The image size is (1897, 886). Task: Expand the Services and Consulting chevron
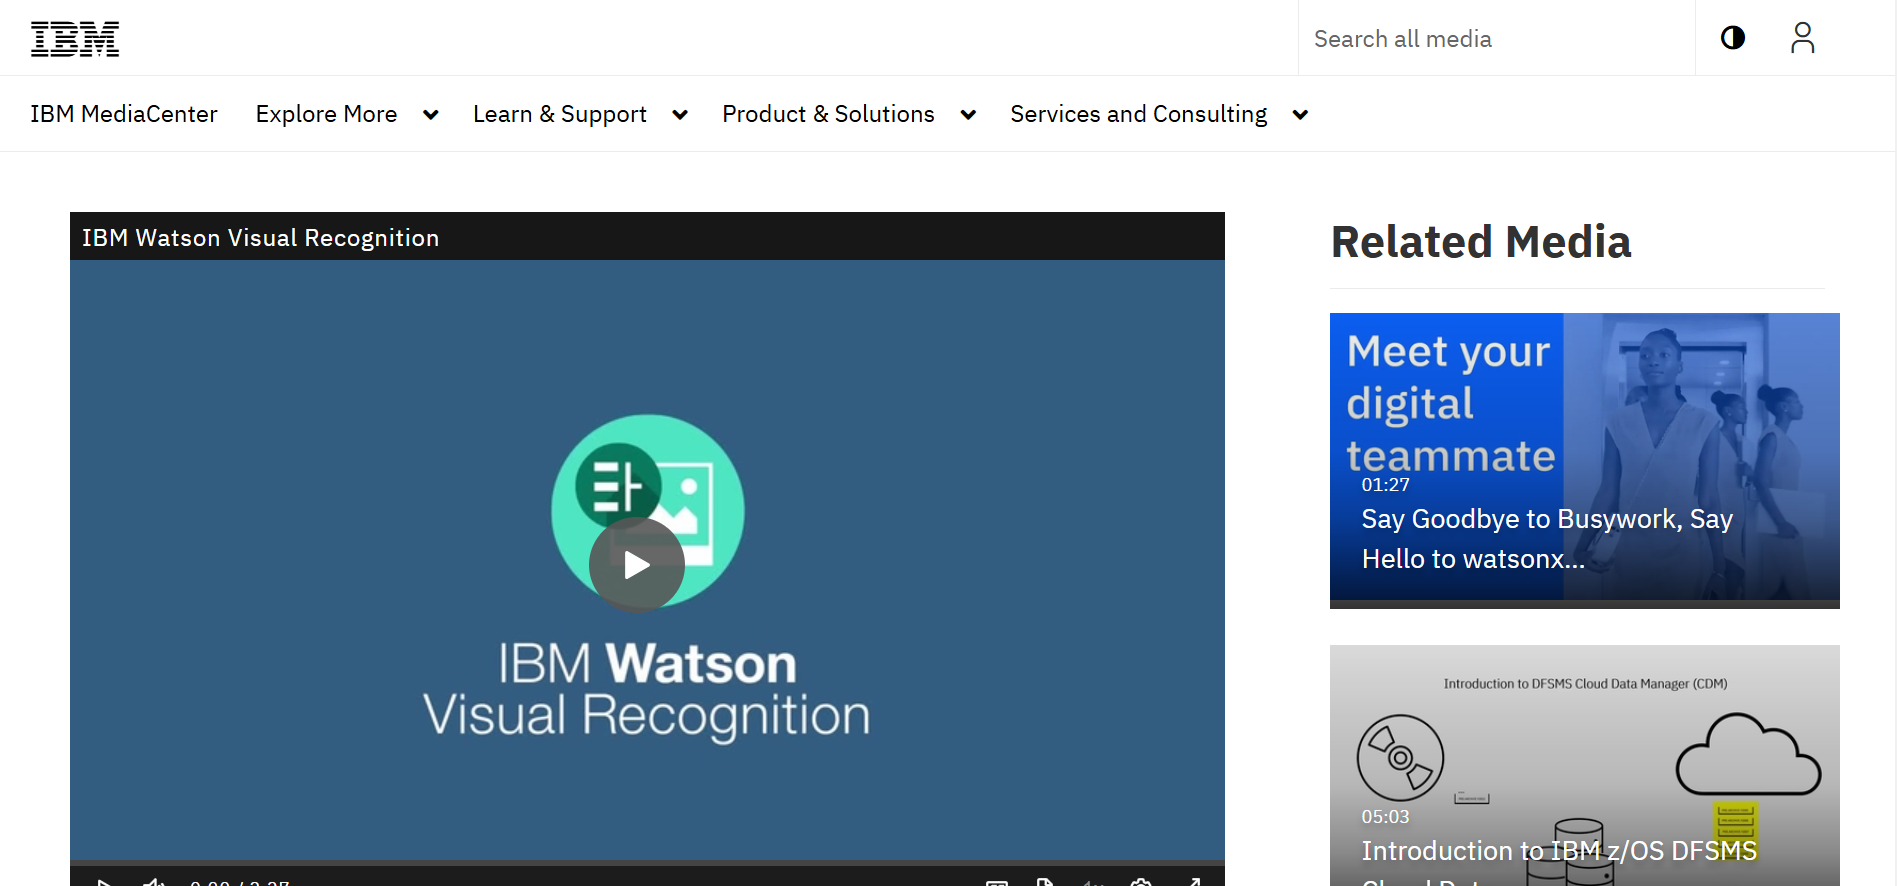pyautogui.click(x=1300, y=115)
